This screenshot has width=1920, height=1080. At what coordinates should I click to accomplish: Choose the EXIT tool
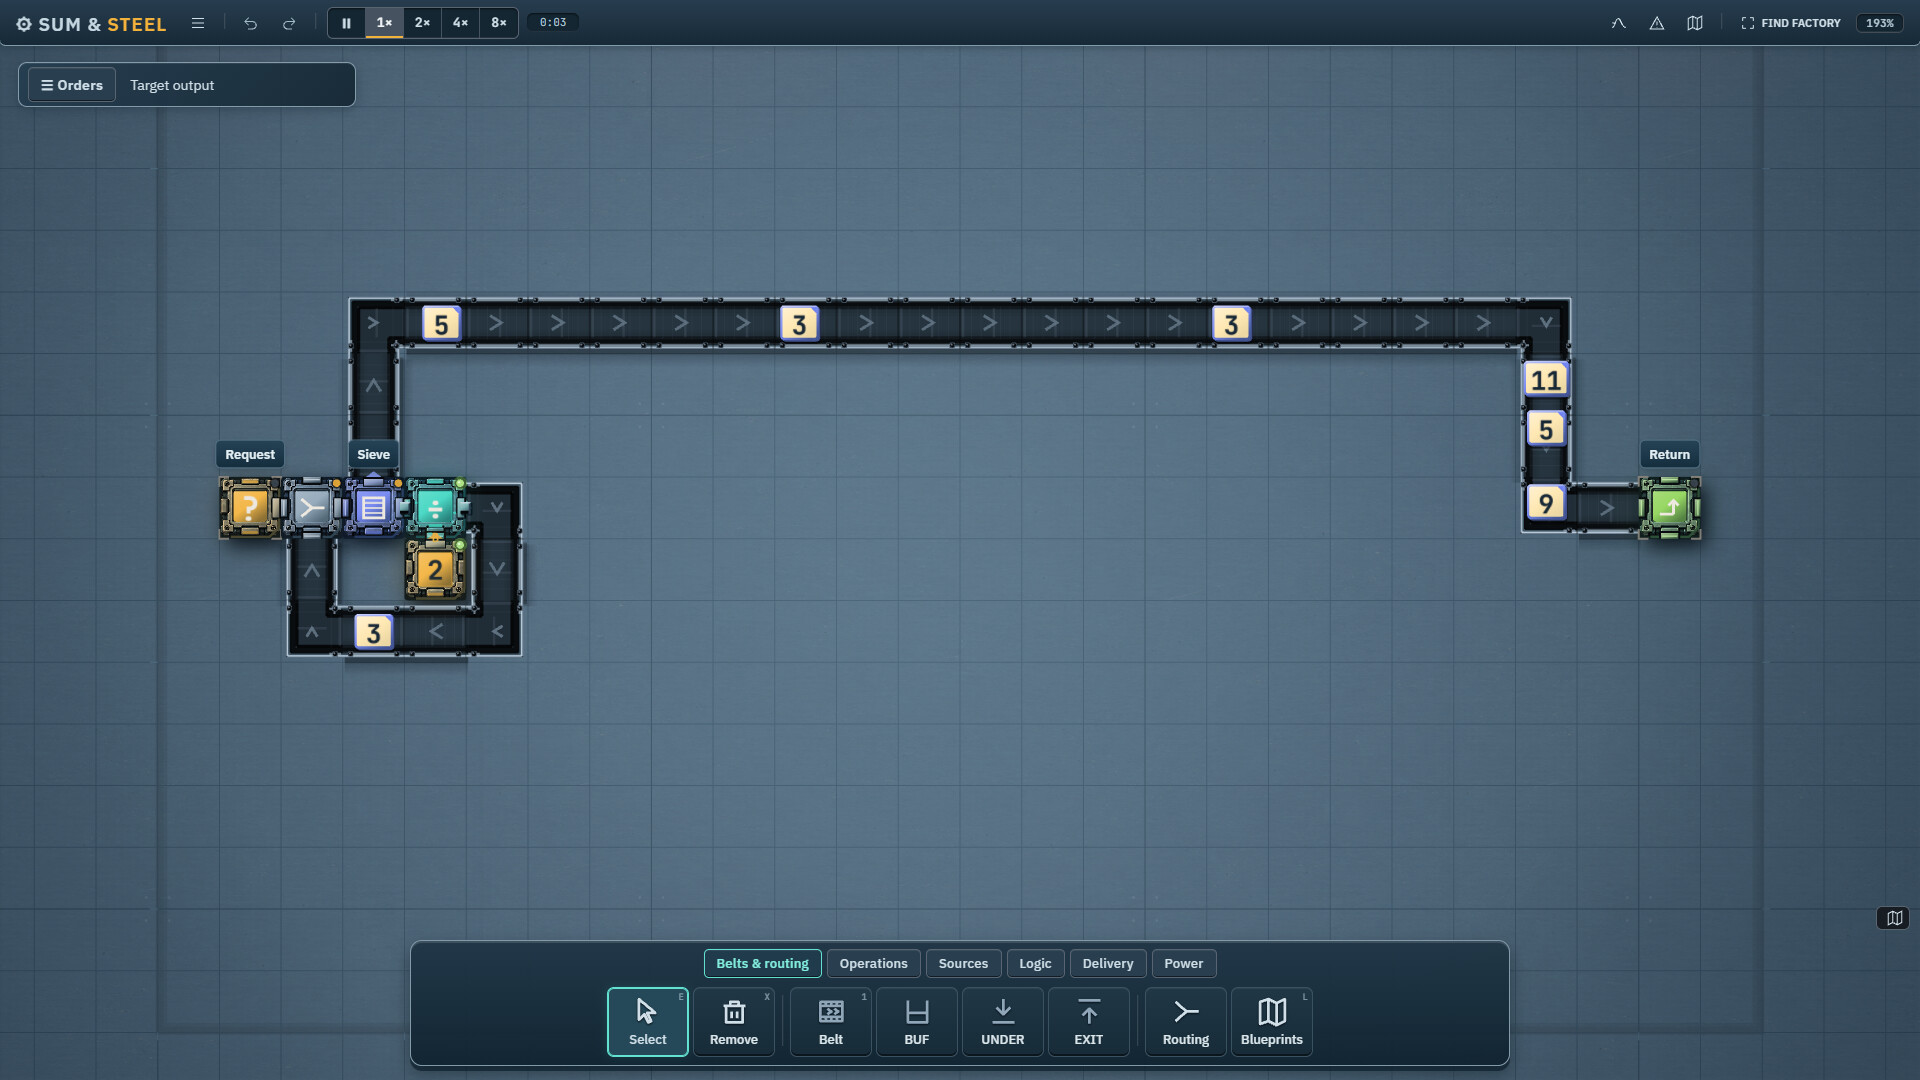[x=1089, y=1021]
